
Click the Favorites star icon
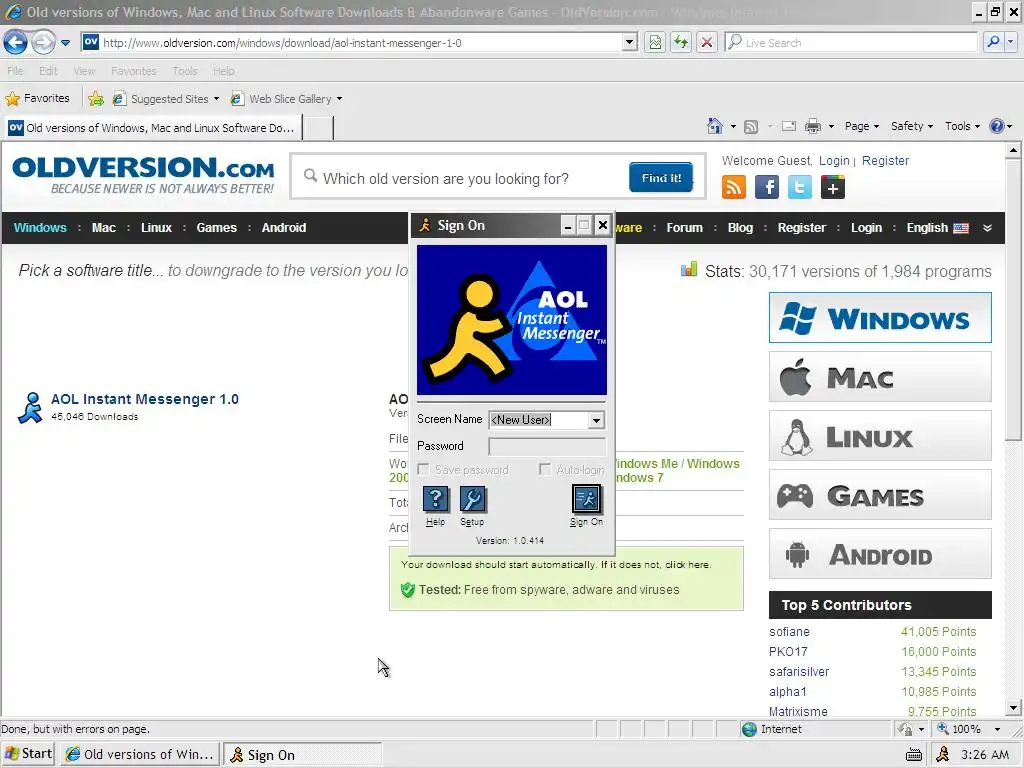tap(12, 99)
